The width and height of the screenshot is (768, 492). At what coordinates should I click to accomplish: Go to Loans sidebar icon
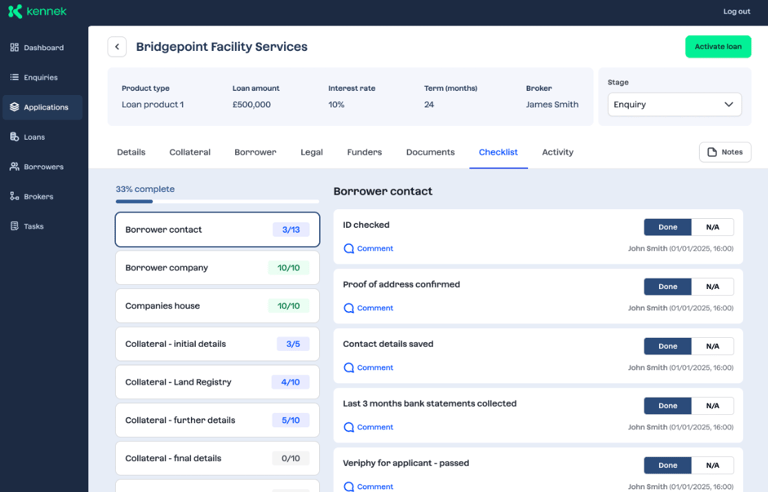click(14, 137)
